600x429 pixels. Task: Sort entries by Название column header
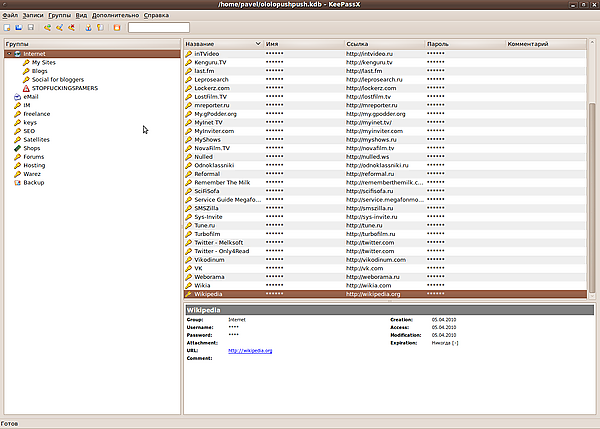point(222,44)
